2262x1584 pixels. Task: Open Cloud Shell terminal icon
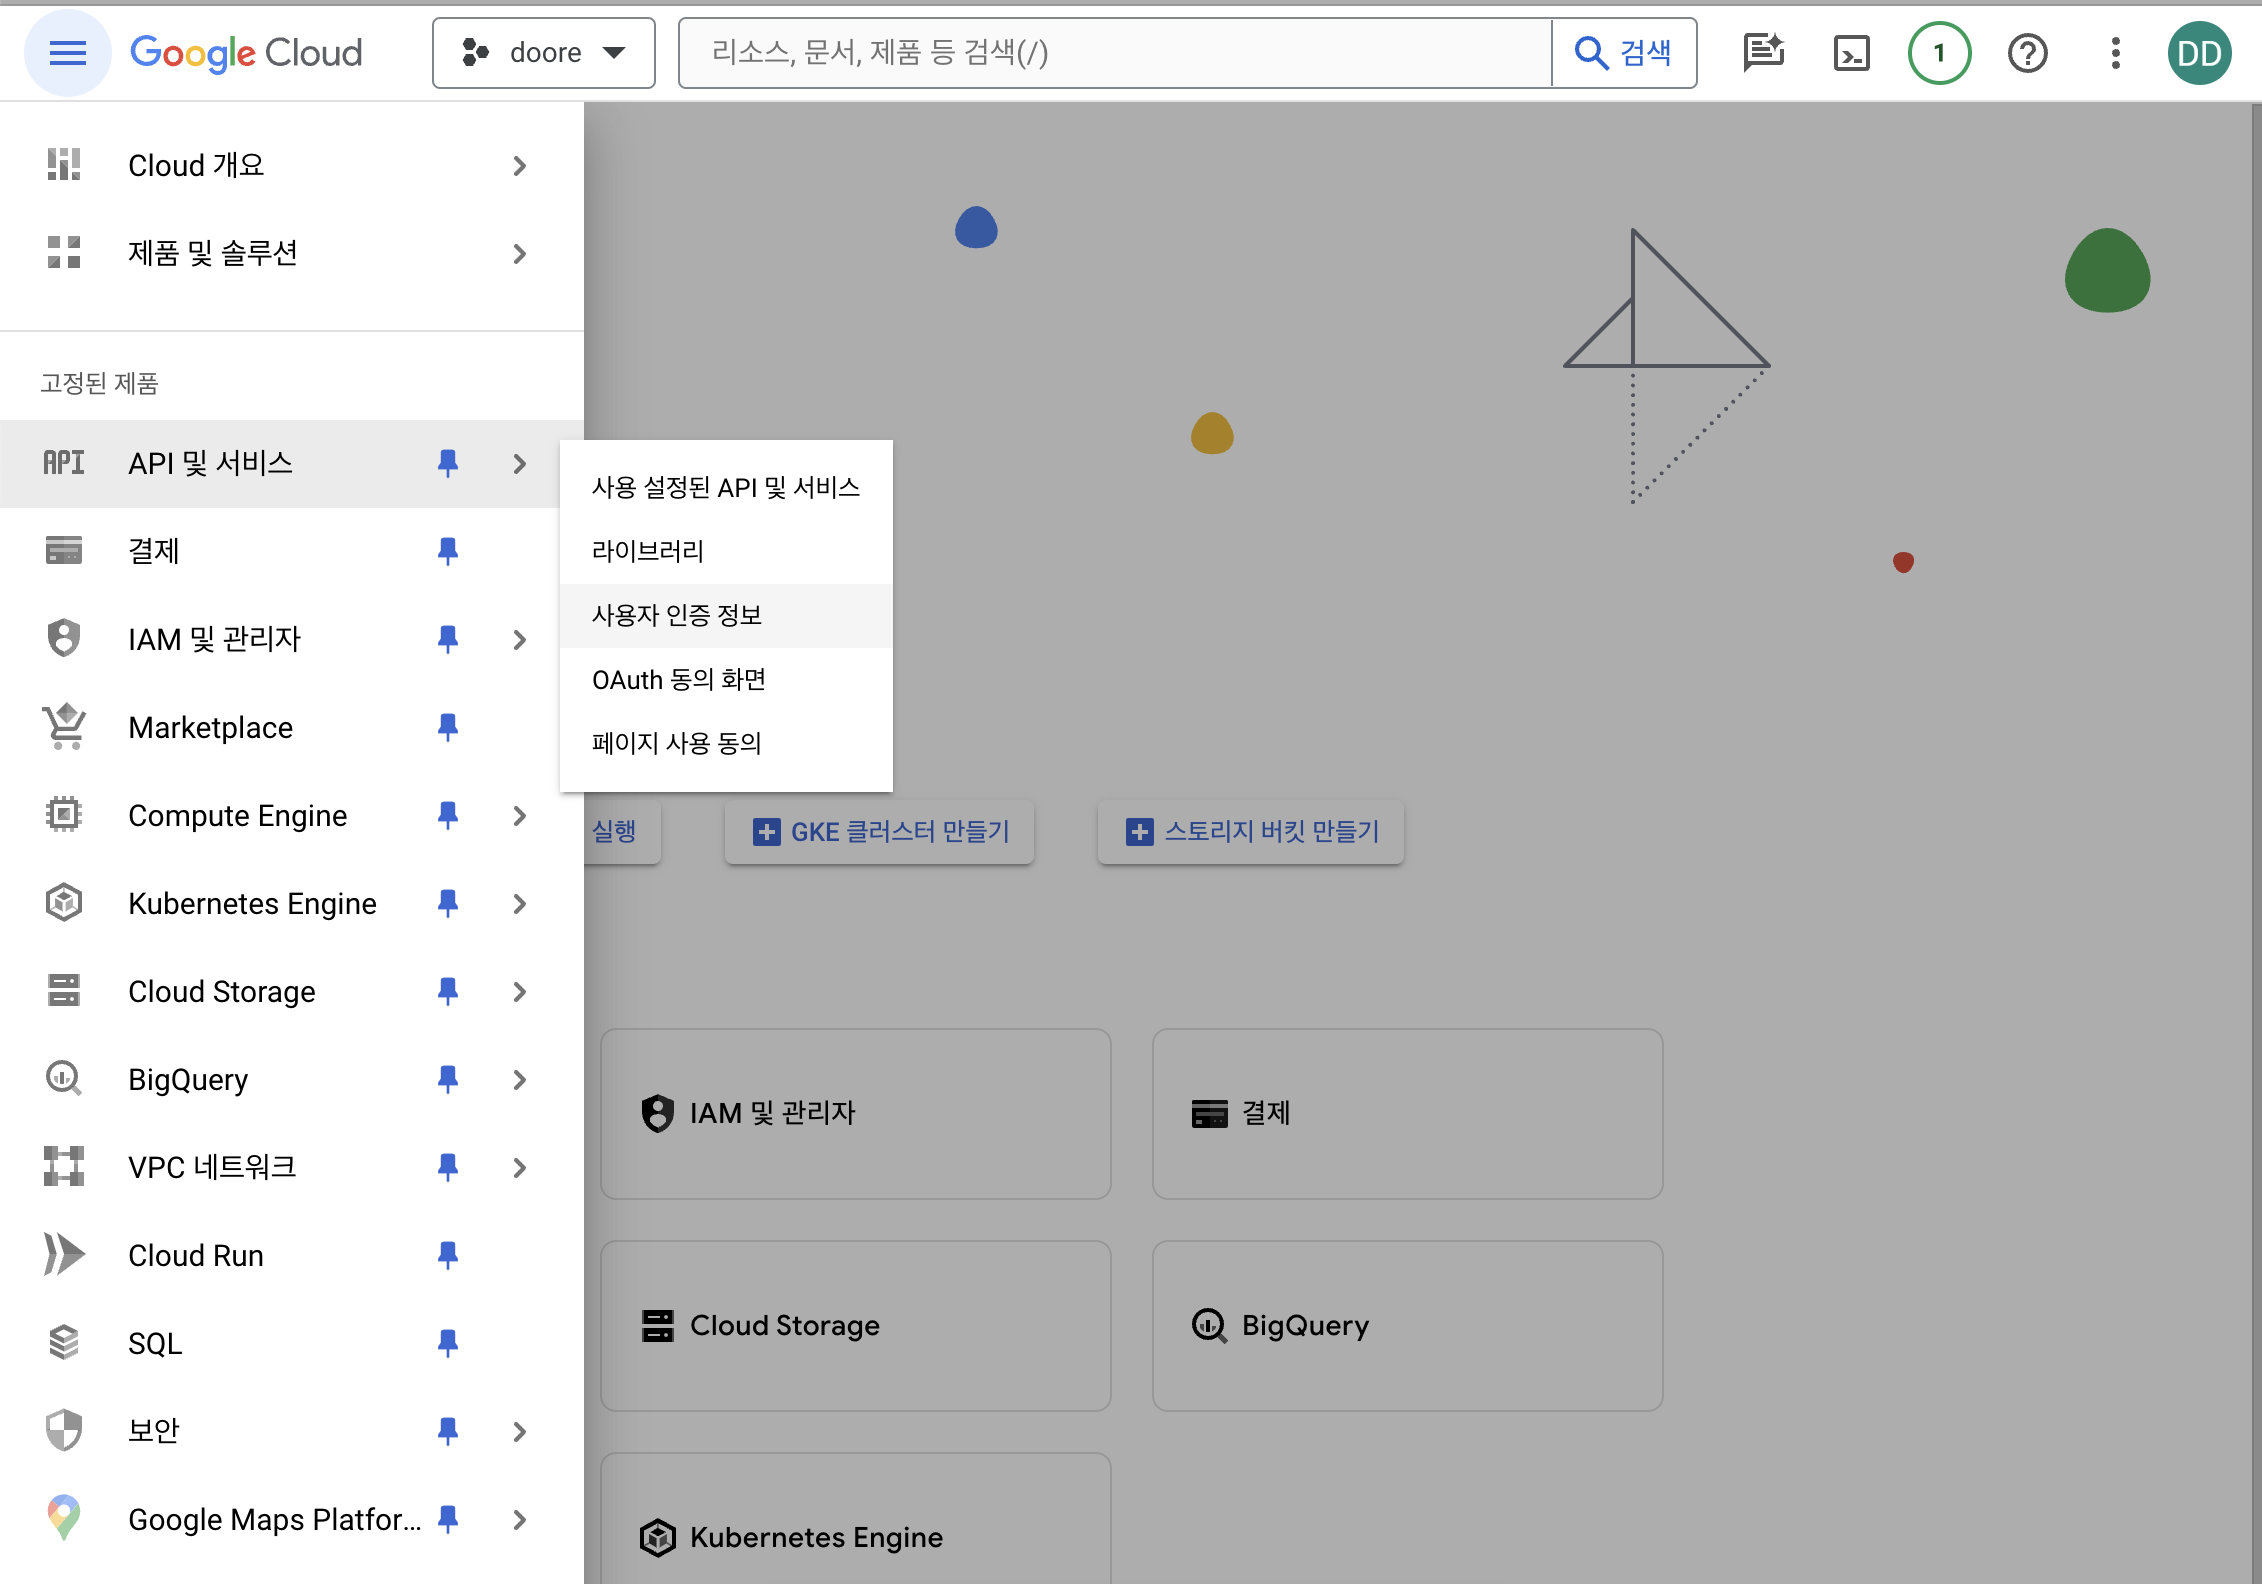1851,53
